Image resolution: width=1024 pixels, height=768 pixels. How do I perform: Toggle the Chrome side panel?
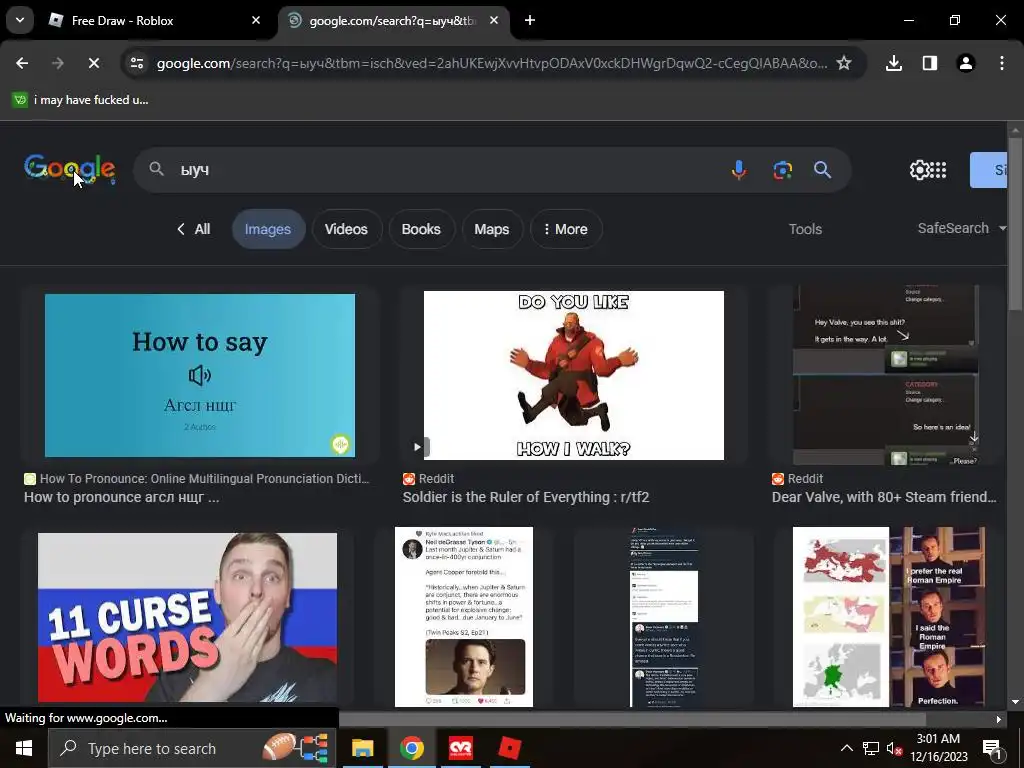930,63
